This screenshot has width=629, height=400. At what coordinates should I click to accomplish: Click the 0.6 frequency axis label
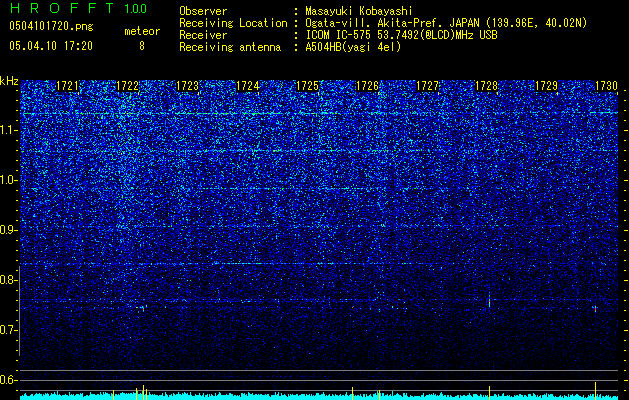coord(9,380)
